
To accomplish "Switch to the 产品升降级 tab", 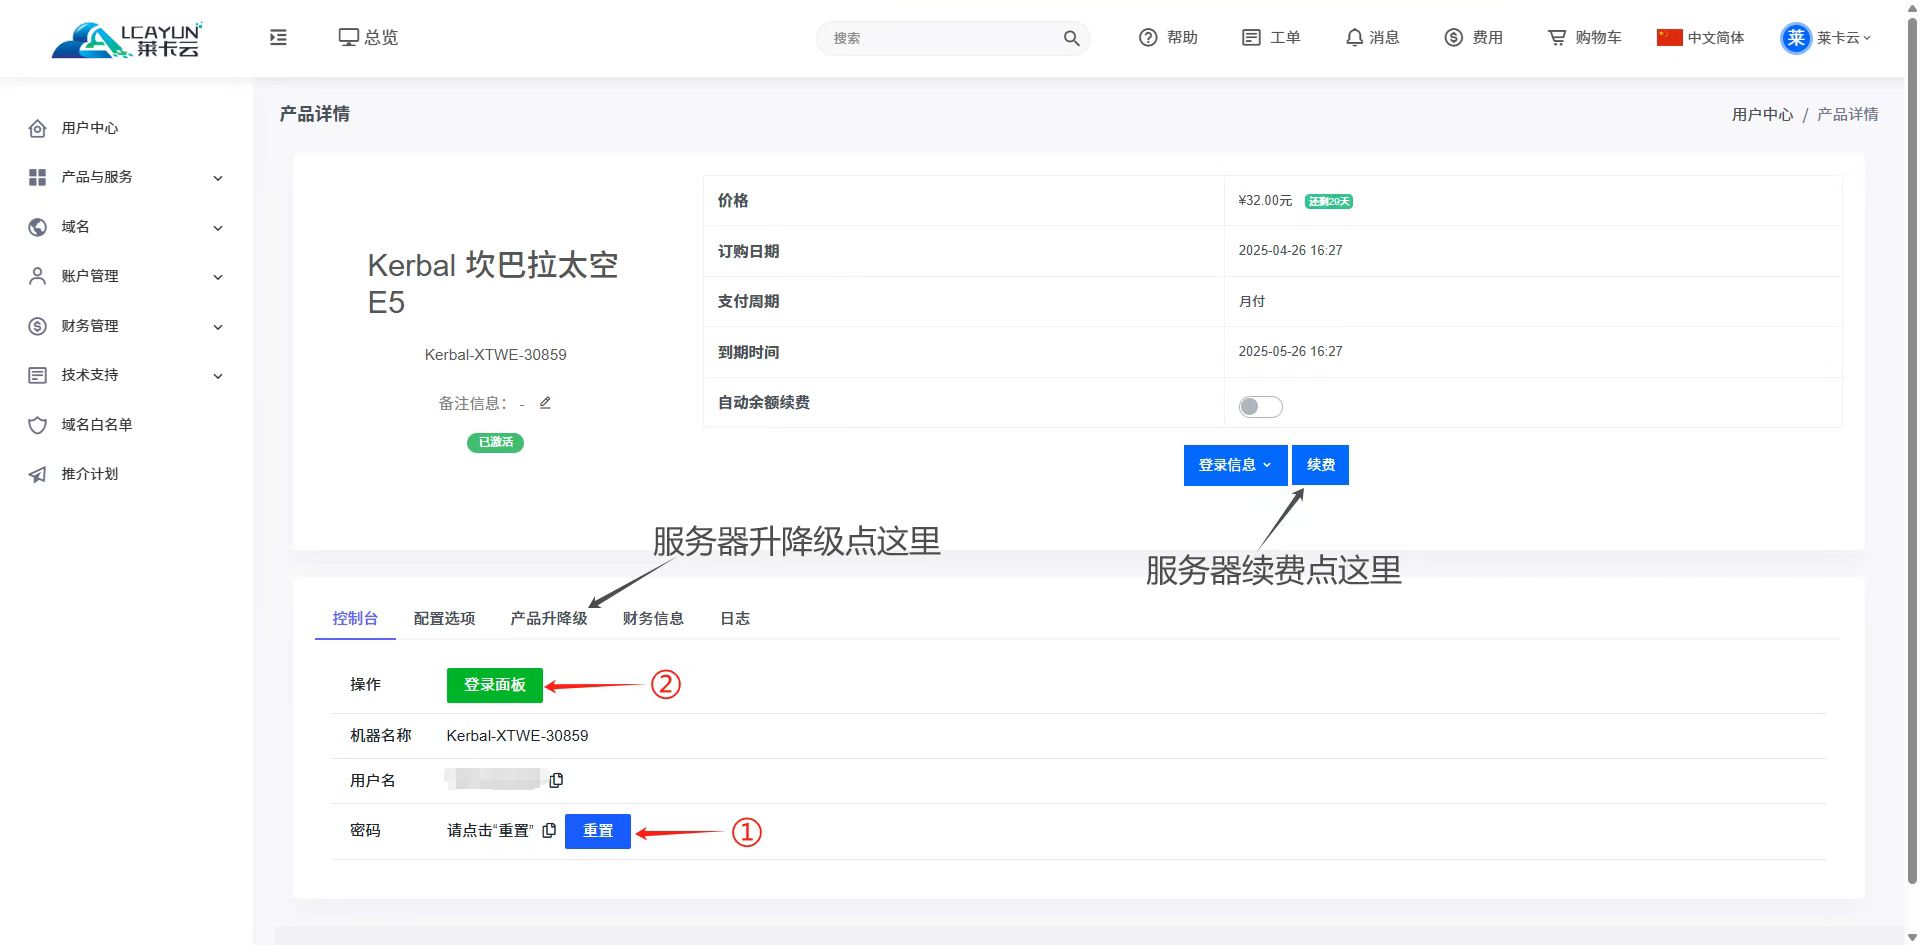I will (548, 618).
